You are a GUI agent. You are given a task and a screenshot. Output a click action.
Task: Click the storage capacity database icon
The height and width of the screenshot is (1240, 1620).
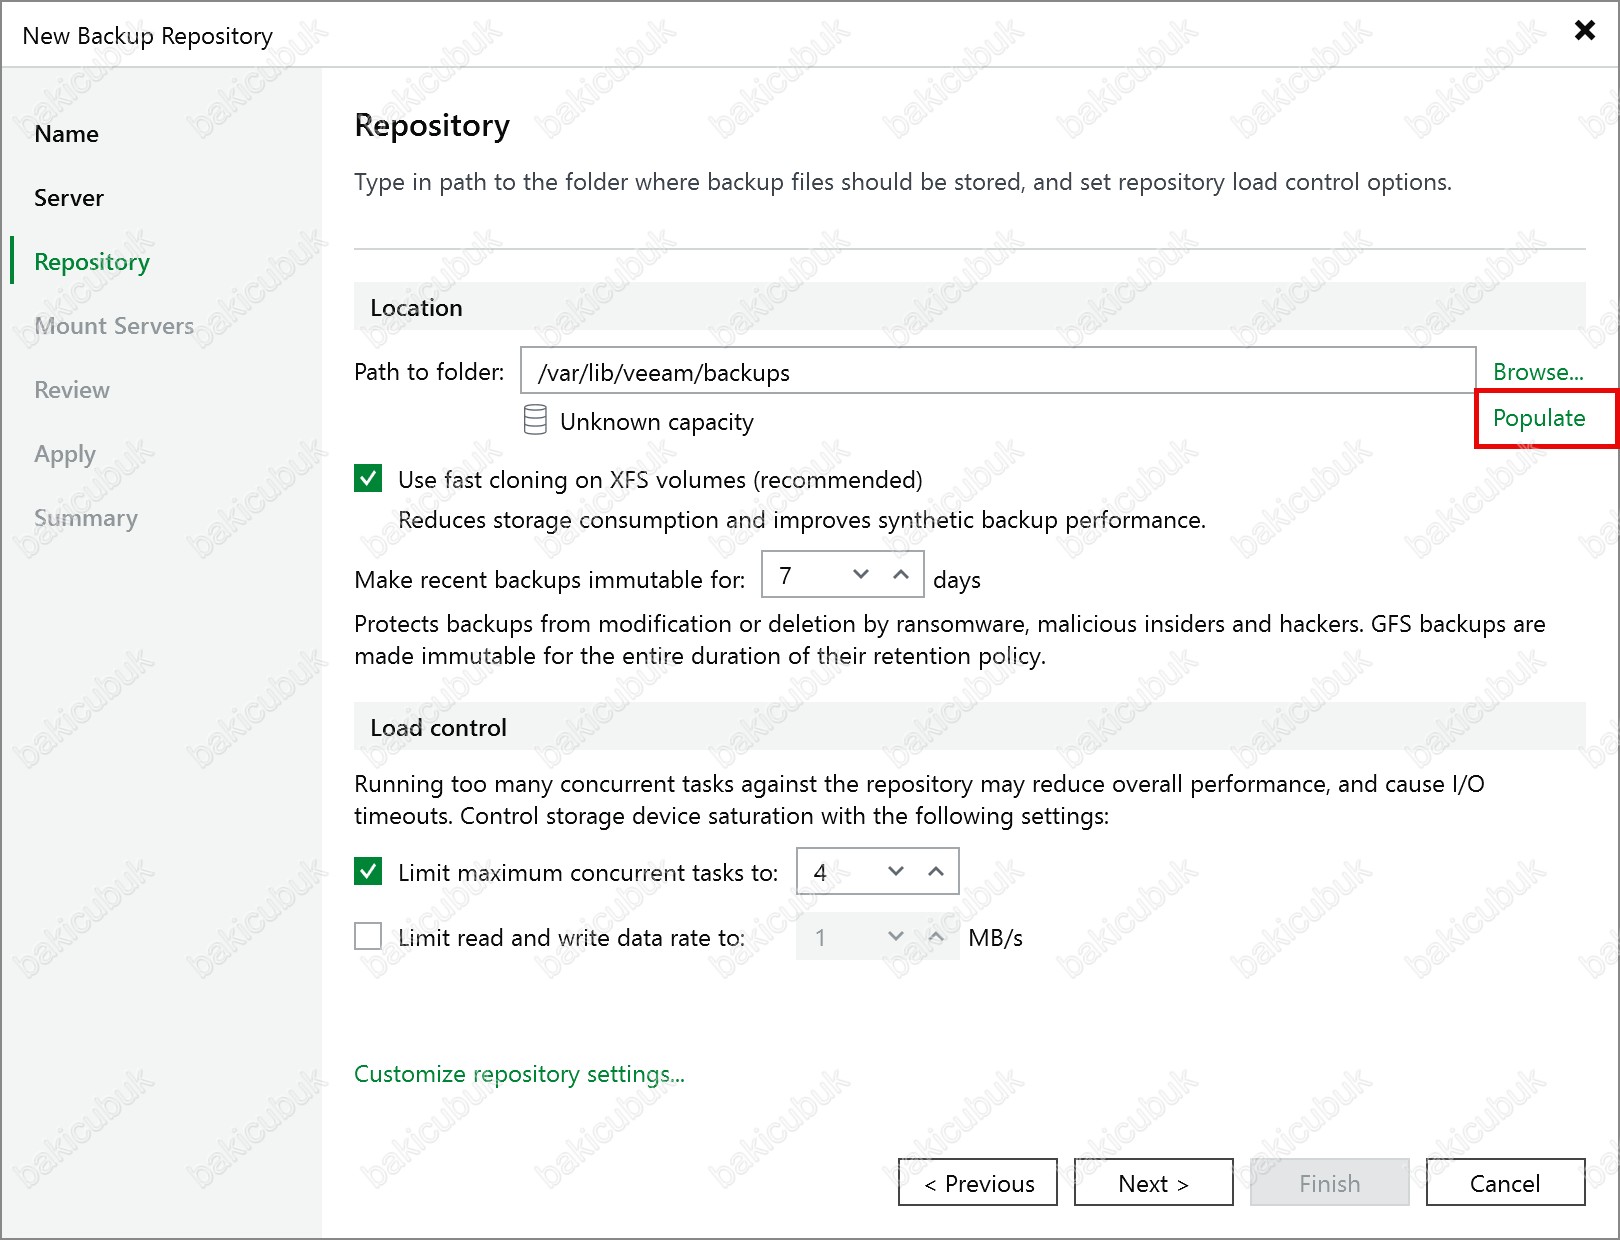tap(535, 420)
